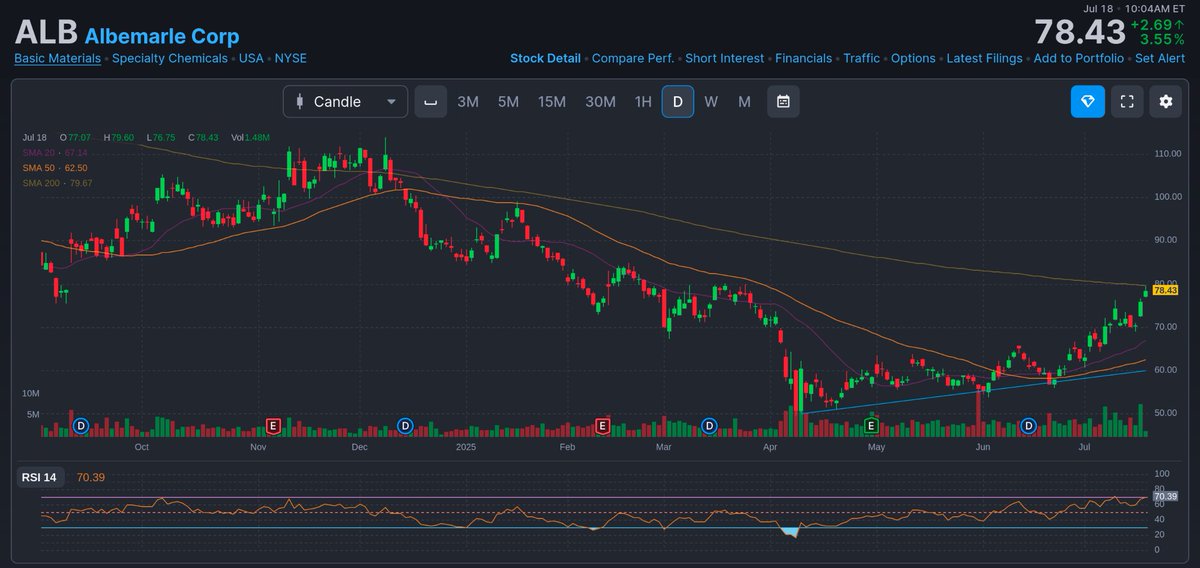This screenshot has height=568, width=1200.
Task: Open the Basic Materials sector link
Action: coord(58,58)
